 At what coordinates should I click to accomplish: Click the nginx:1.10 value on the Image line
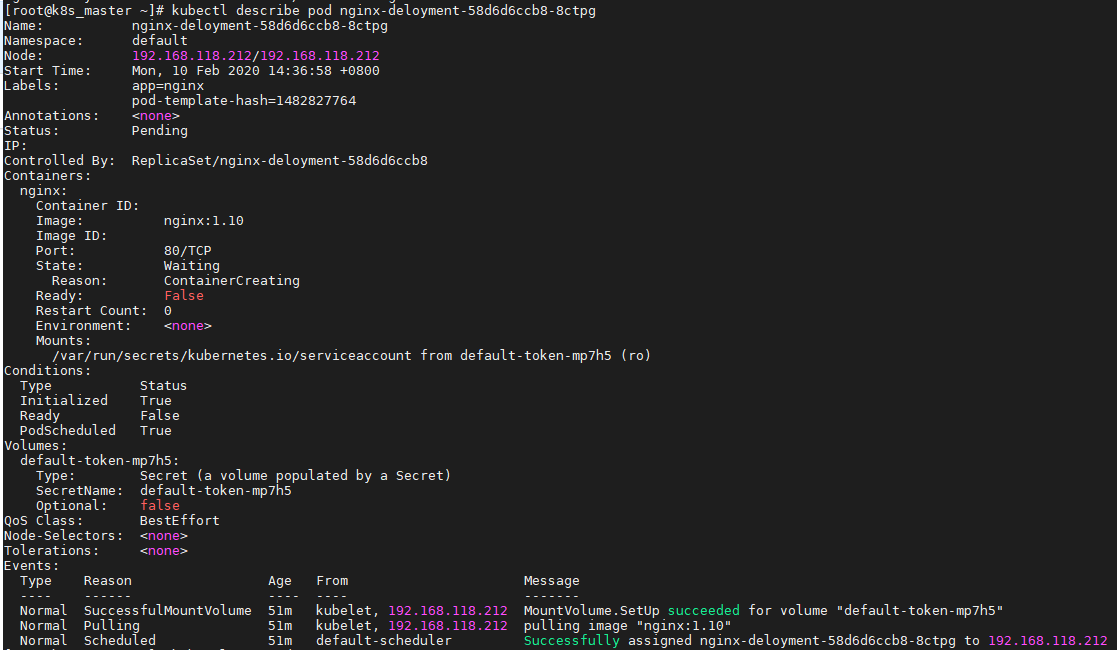pos(203,221)
